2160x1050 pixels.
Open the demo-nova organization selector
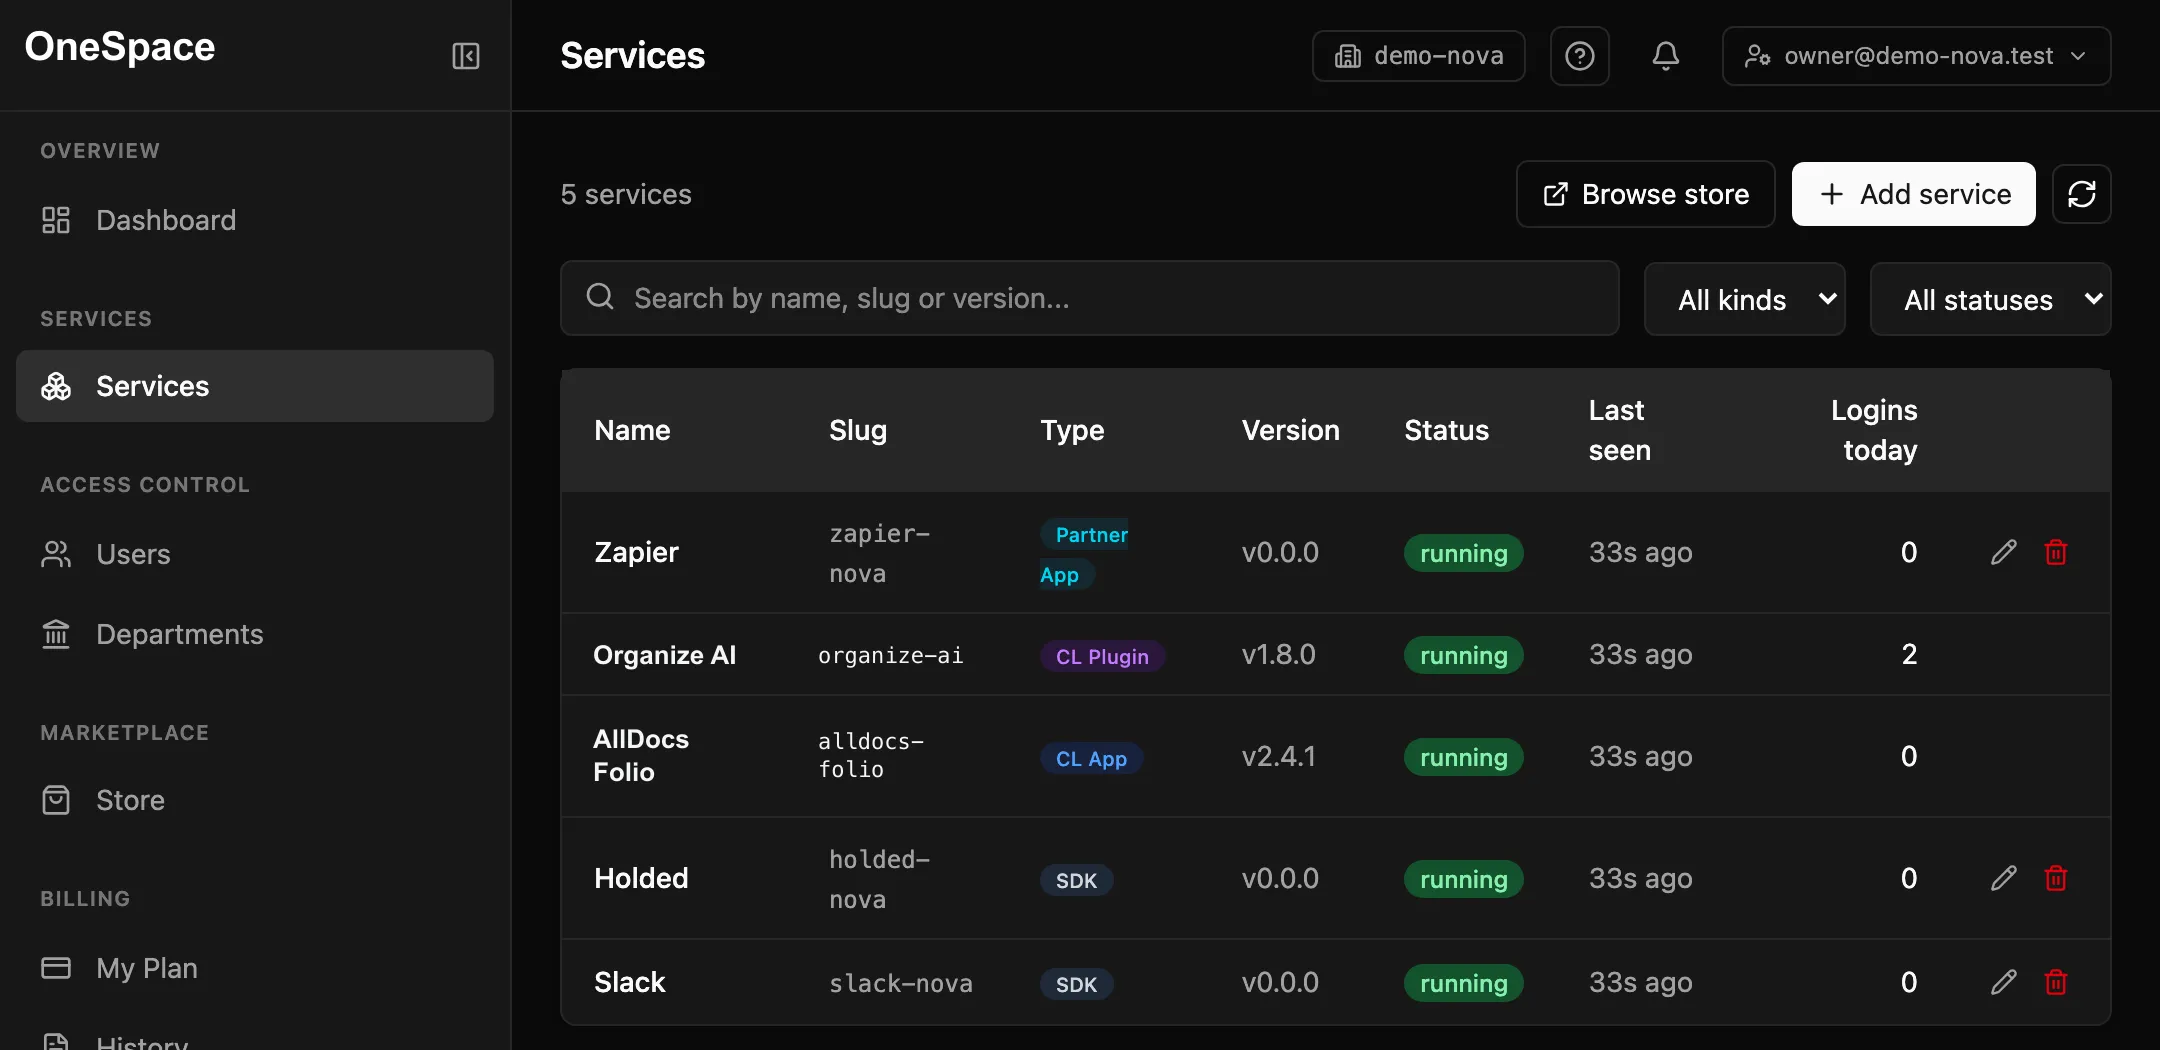point(1419,56)
